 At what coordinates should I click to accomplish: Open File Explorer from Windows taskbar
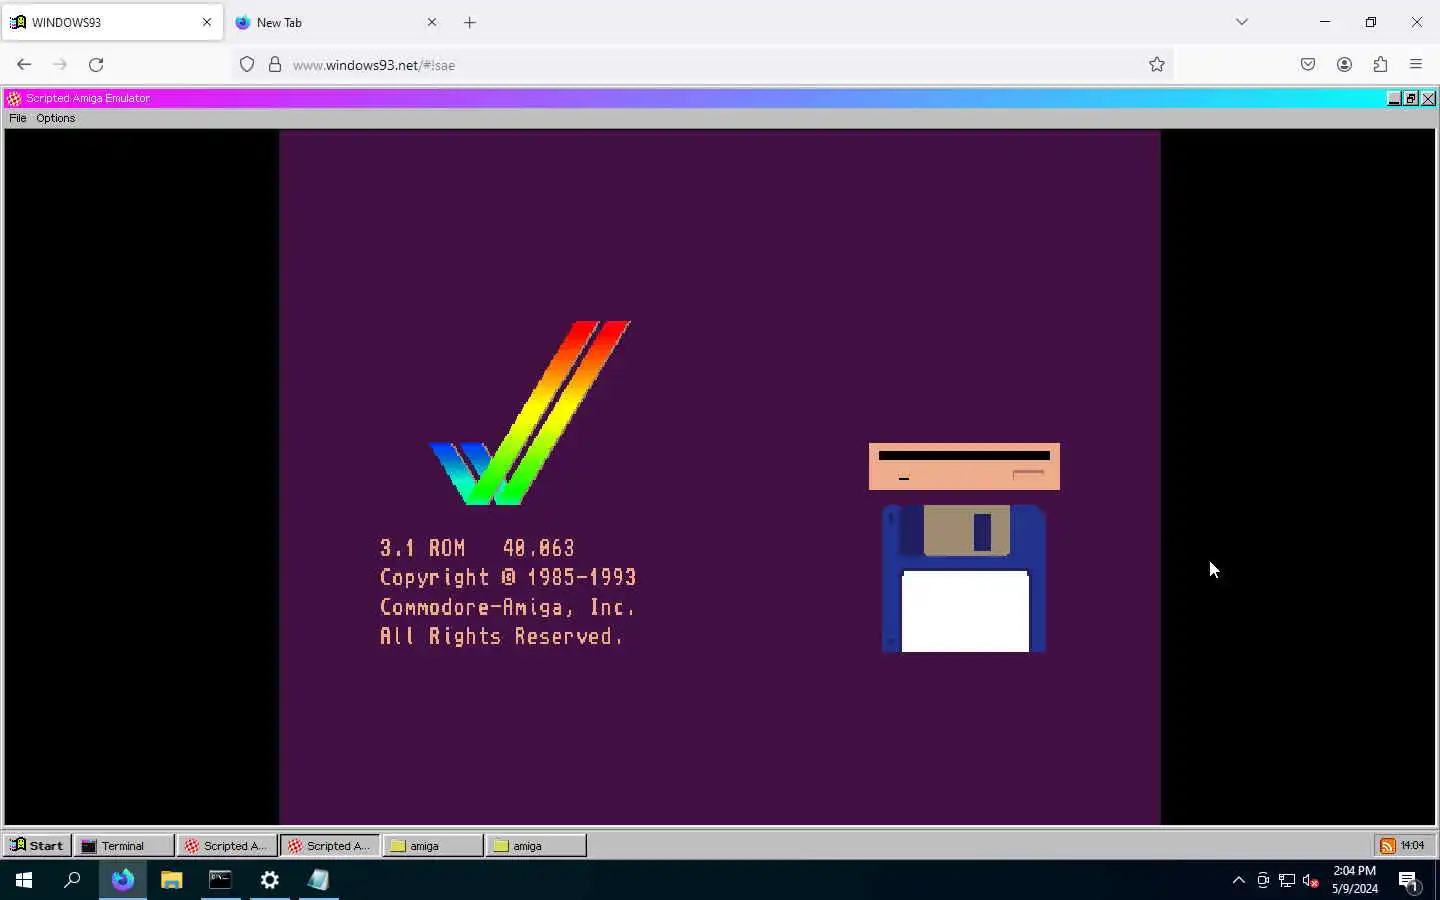171,880
